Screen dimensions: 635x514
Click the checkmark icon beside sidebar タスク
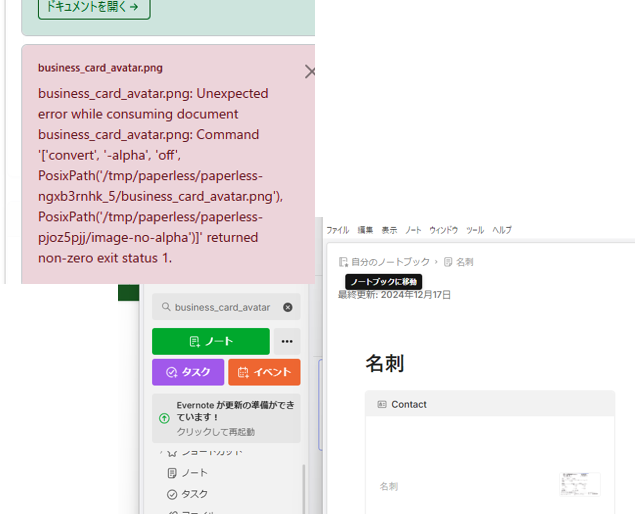coord(172,494)
